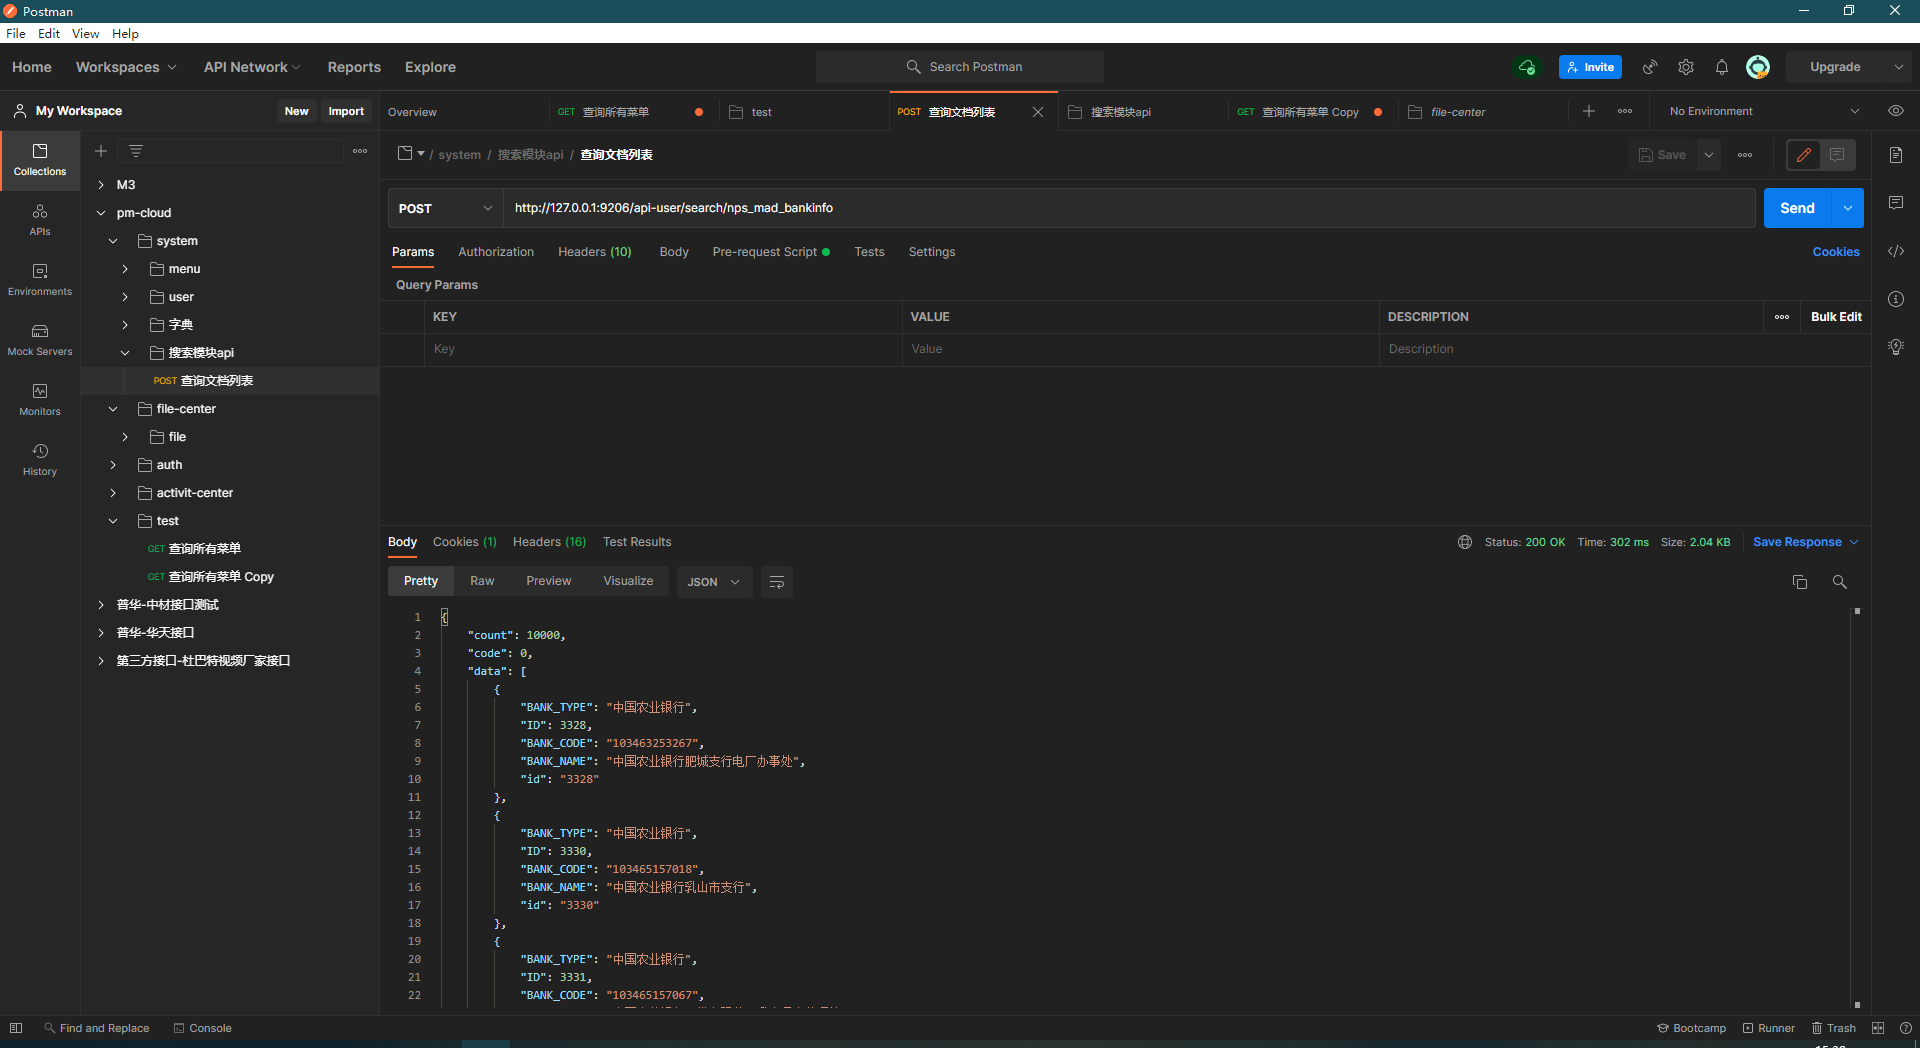Open the Send button dropdown arrow
This screenshot has height=1048, width=1920.
[x=1848, y=208]
